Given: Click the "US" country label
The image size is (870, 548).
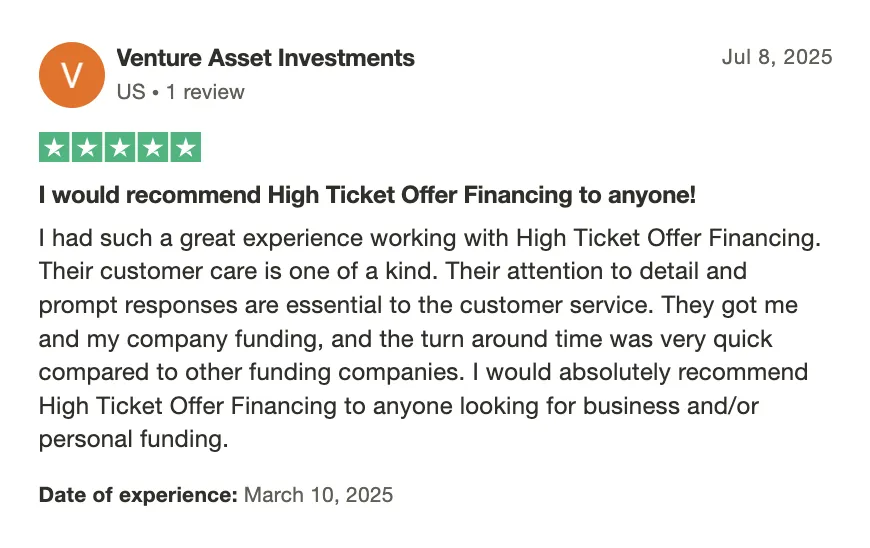Looking at the screenshot, I should pyautogui.click(x=130, y=92).
